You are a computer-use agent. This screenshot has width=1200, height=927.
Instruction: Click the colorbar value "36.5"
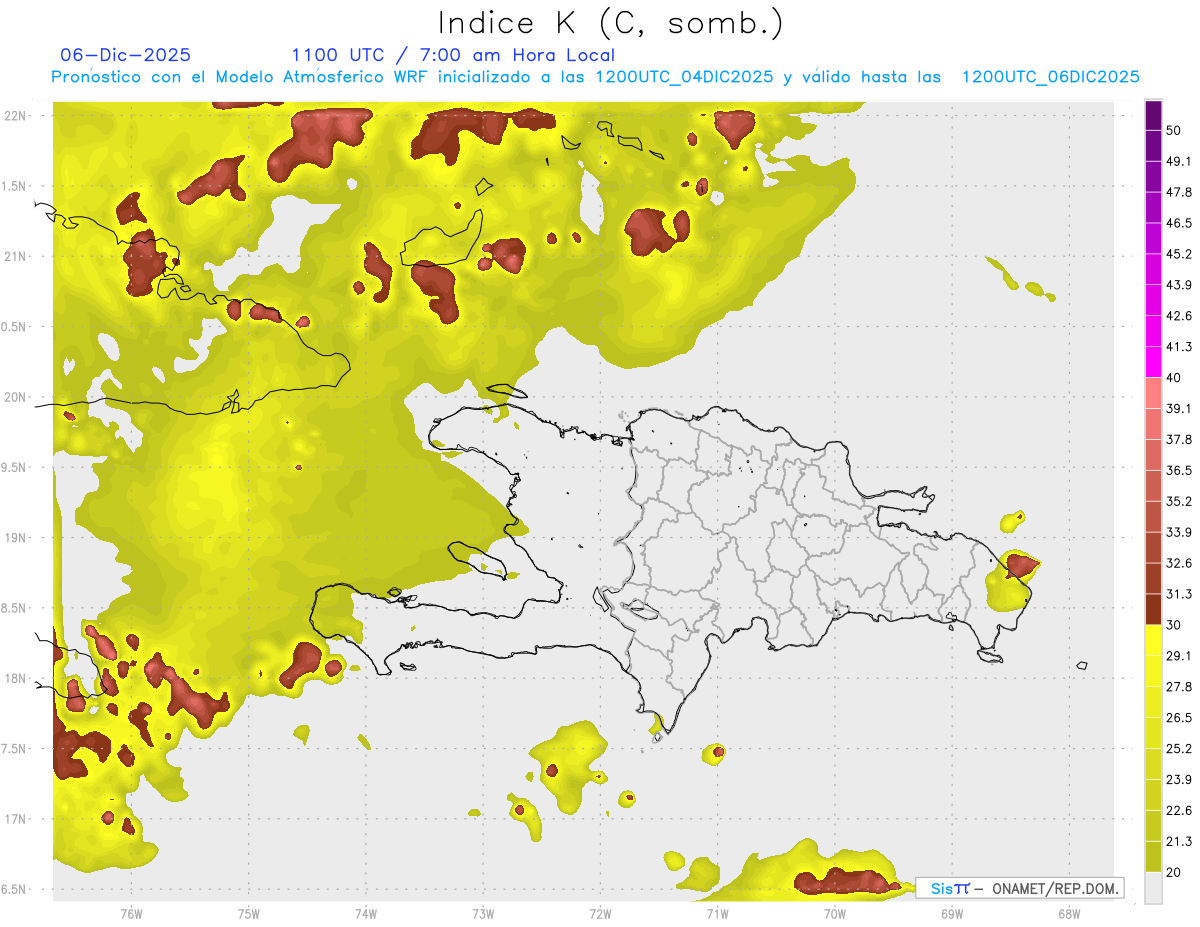coord(1179,470)
